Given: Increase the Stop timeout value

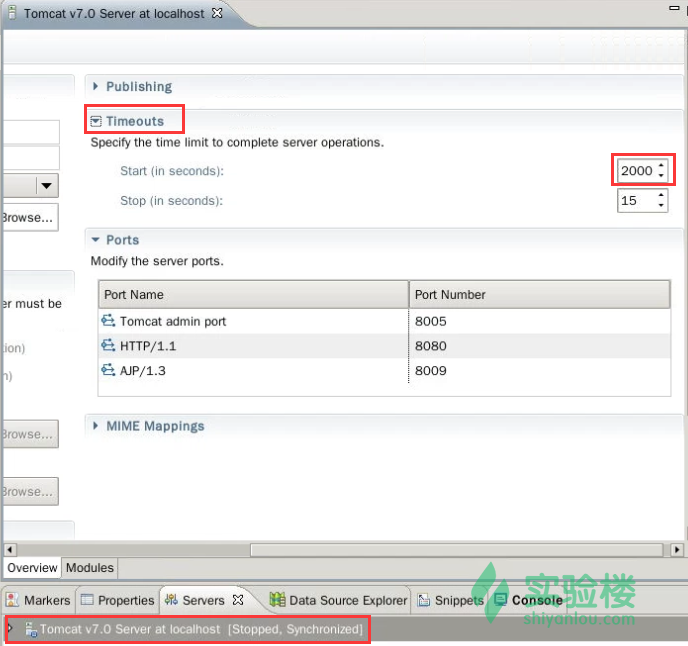Looking at the screenshot, I should (x=661, y=194).
